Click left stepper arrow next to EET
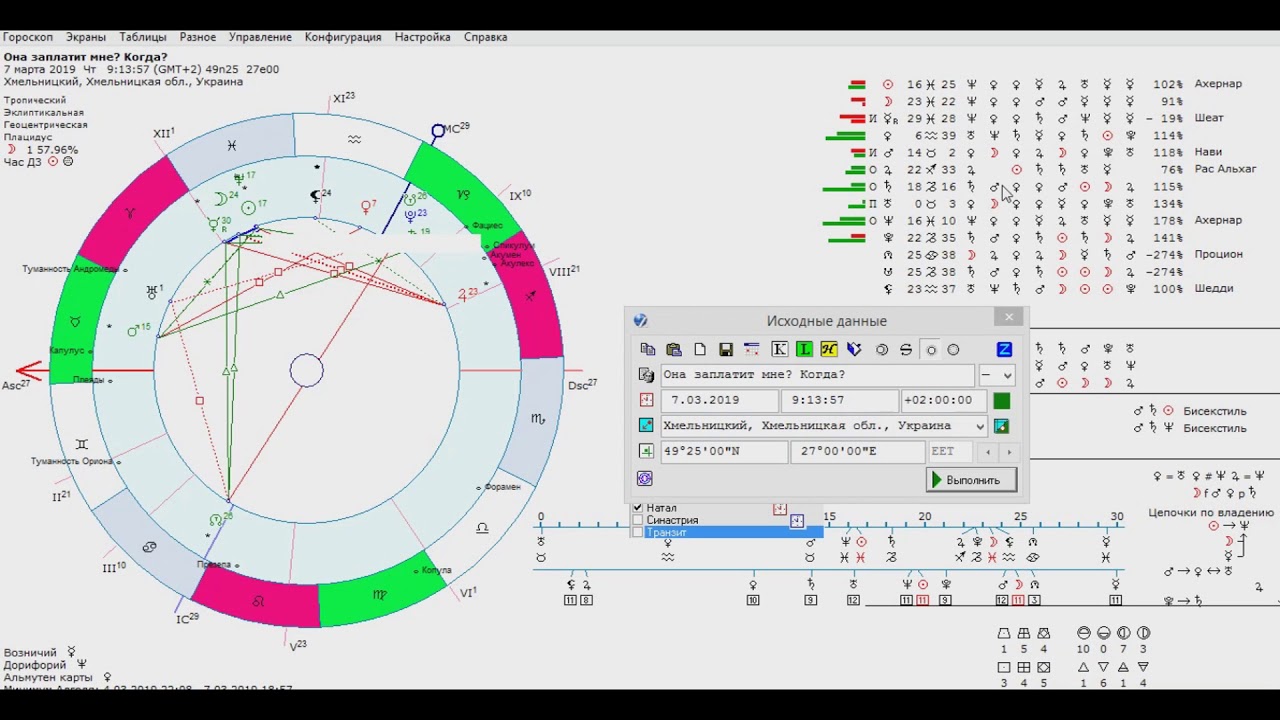1280x720 pixels. tap(989, 452)
